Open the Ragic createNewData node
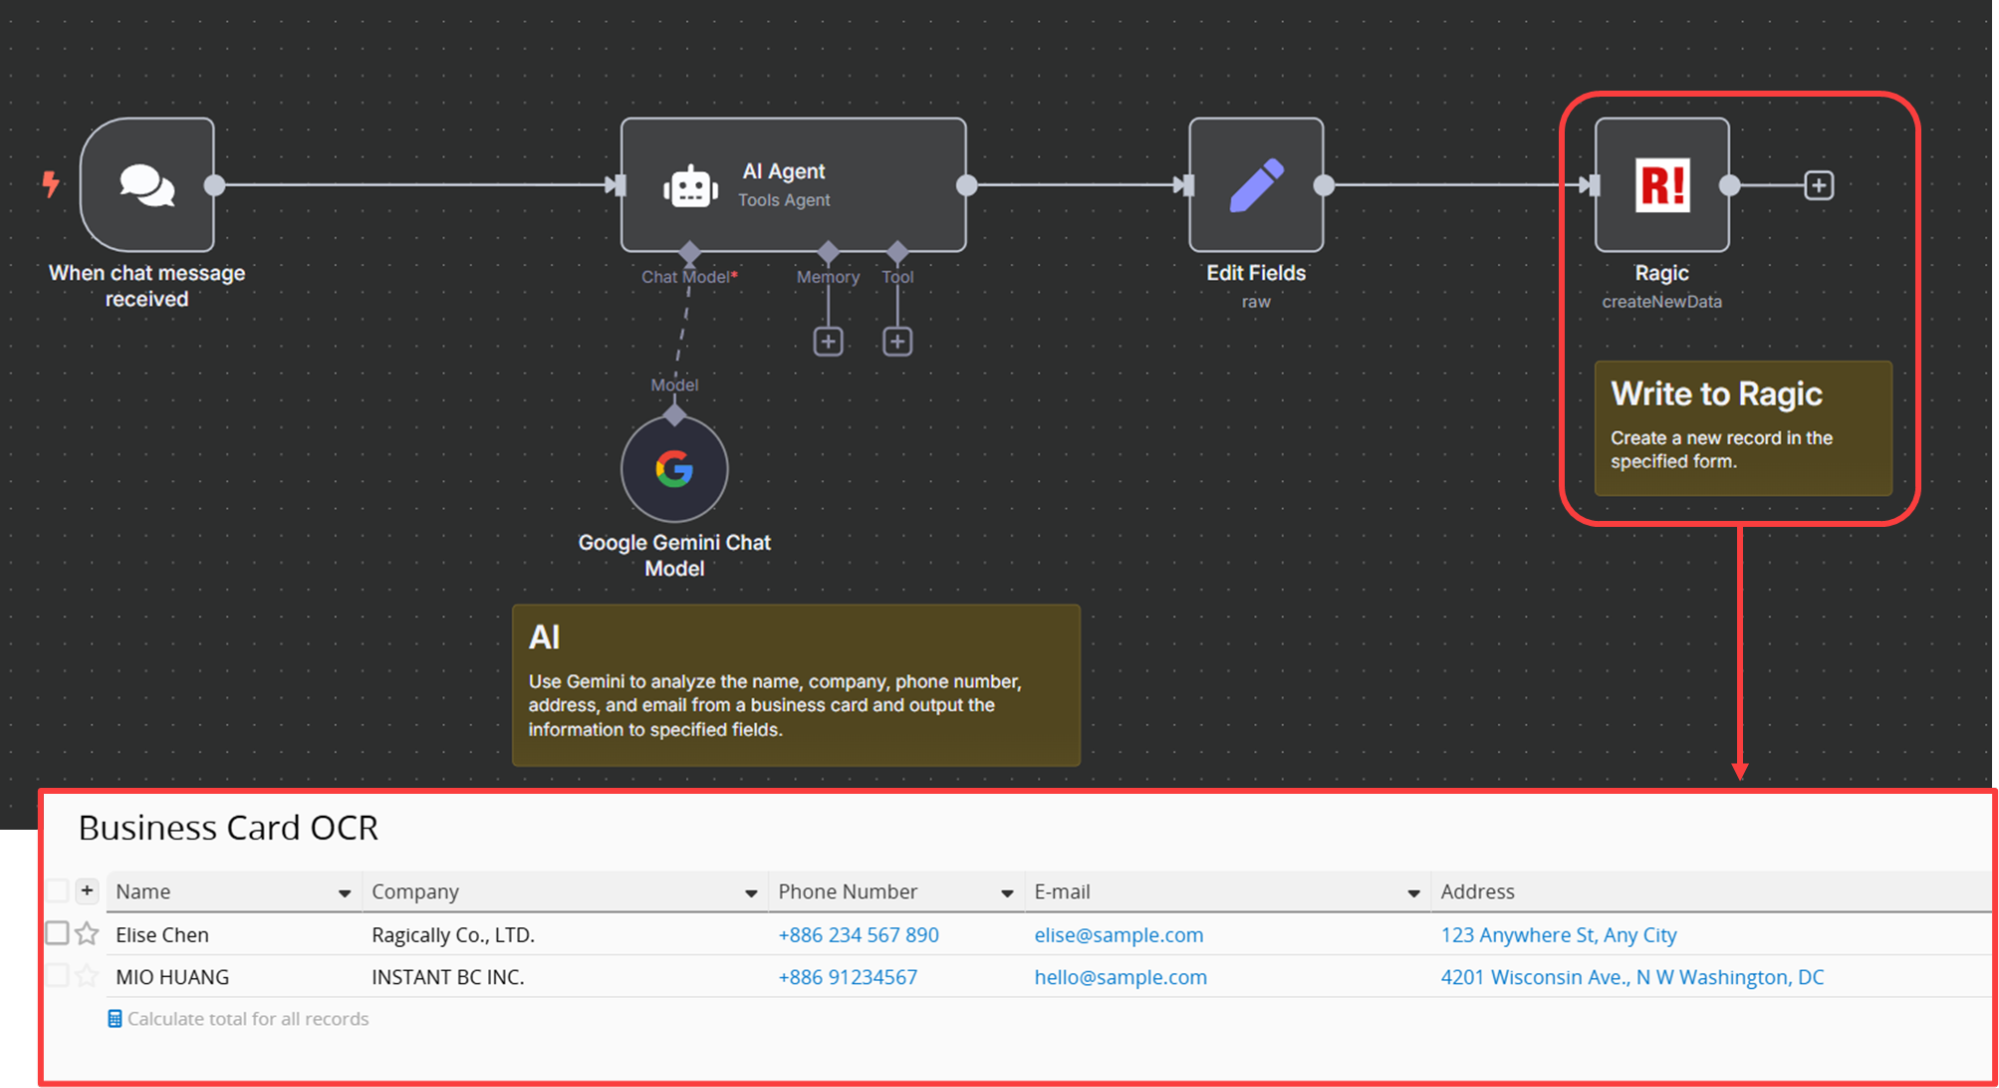Image resolution: width=1999 pixels, height=1088 pixels. coord(1662,185)
